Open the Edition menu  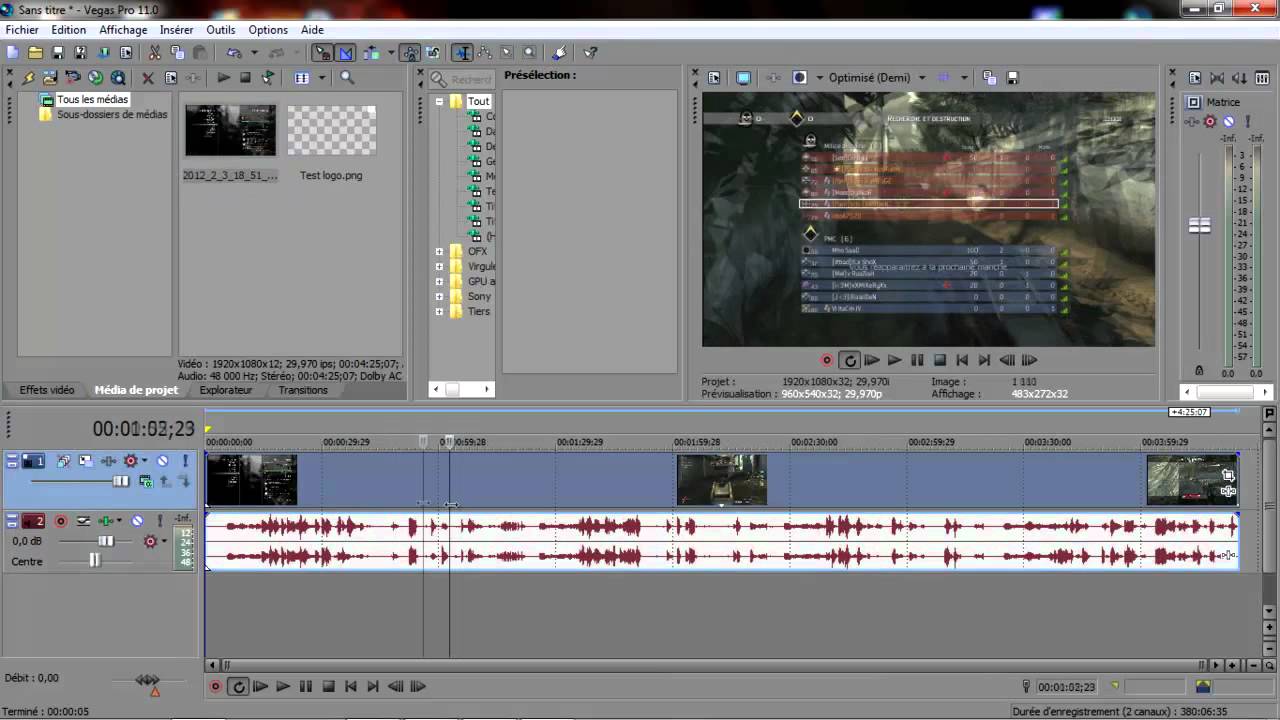click(x=69, y=30)
